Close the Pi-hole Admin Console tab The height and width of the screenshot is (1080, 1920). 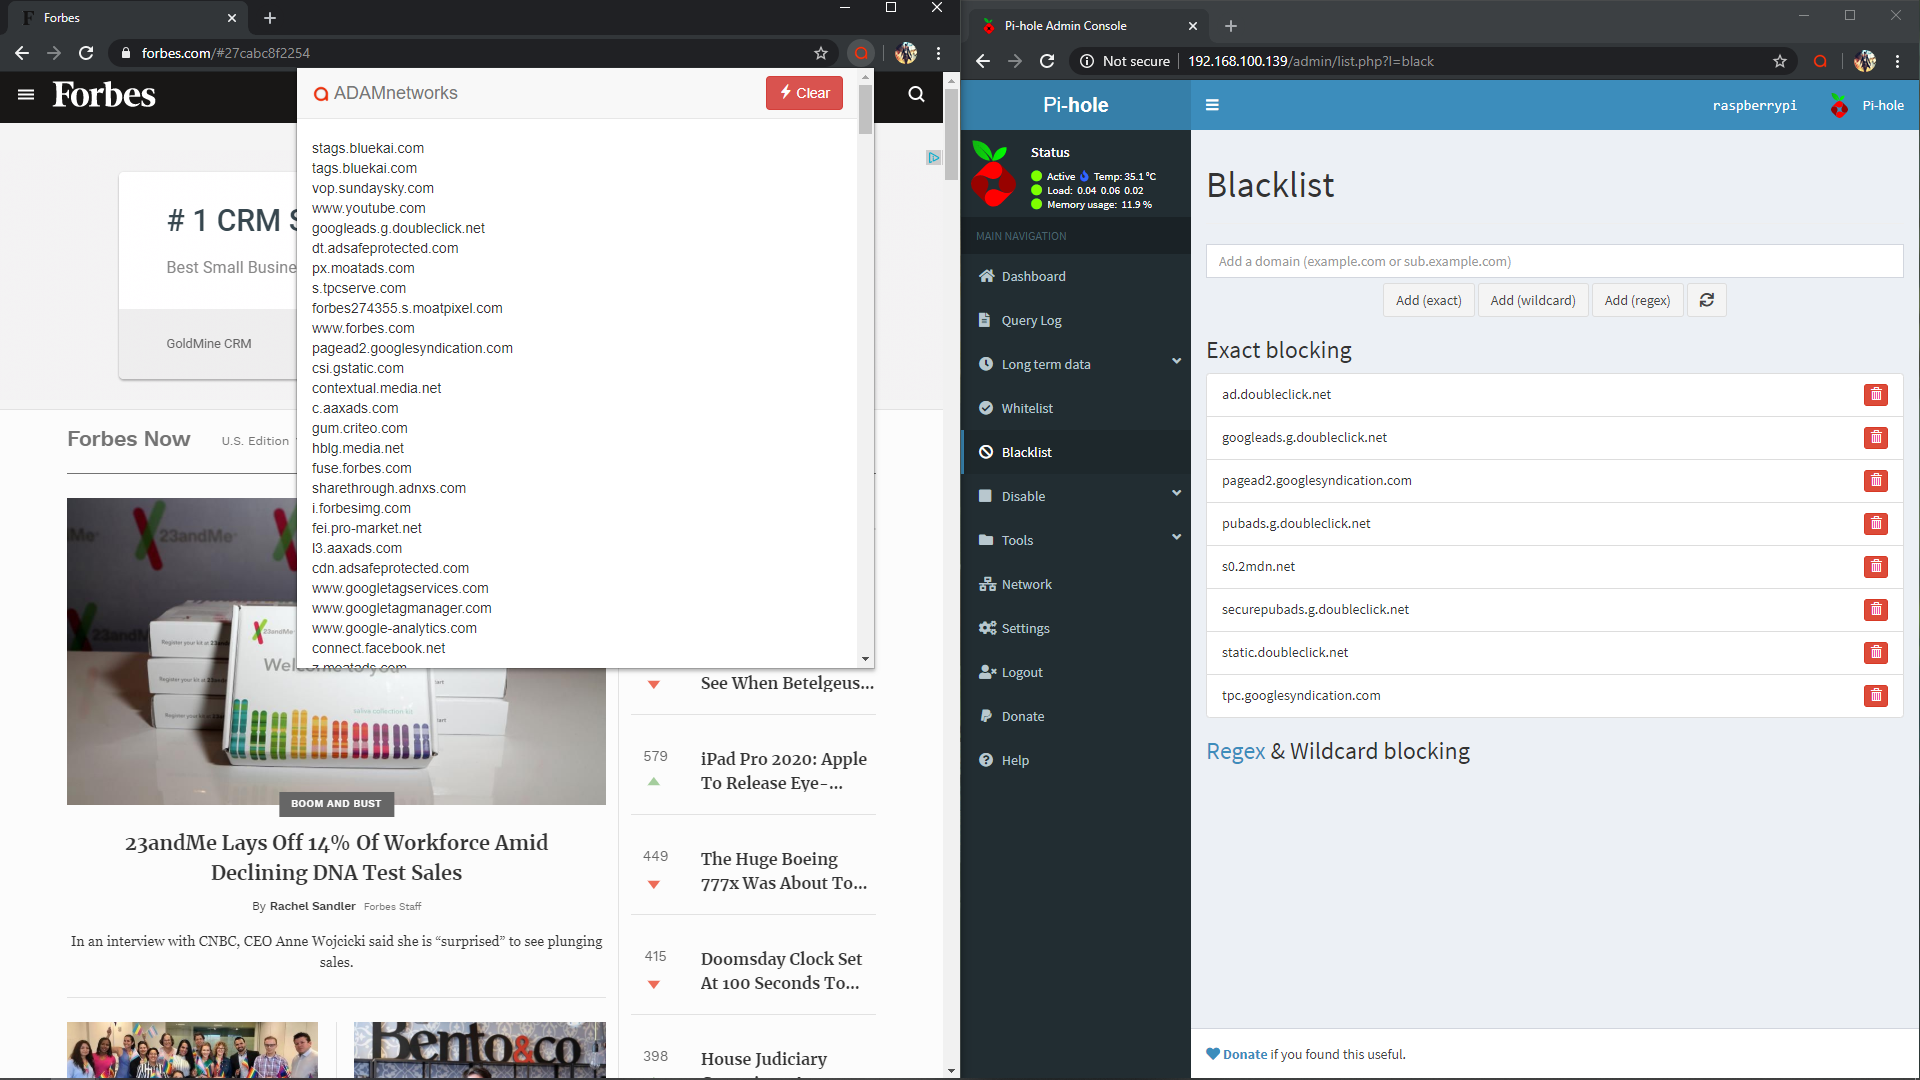(1192, 26)
